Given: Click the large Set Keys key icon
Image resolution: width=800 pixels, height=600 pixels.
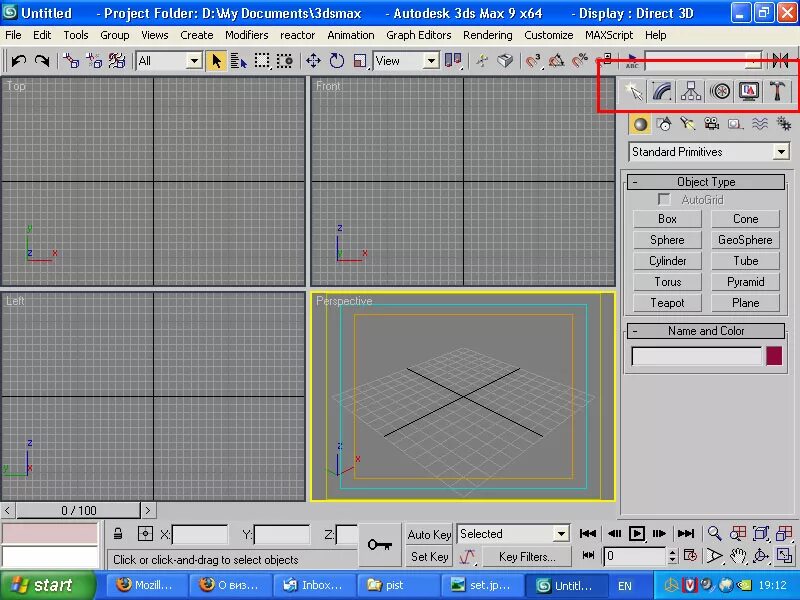Looking at the screenshot, I should [380, 545].
